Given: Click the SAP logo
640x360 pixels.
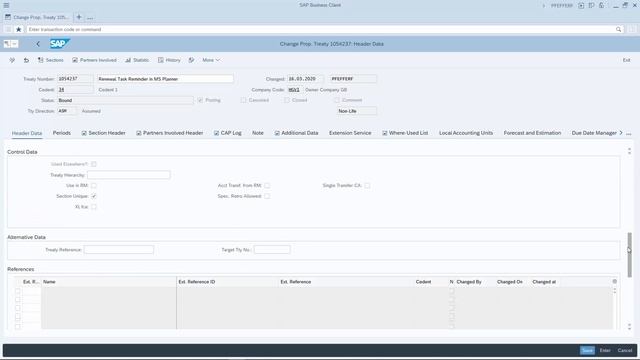Looking at the screenshot, I should 60,44.
